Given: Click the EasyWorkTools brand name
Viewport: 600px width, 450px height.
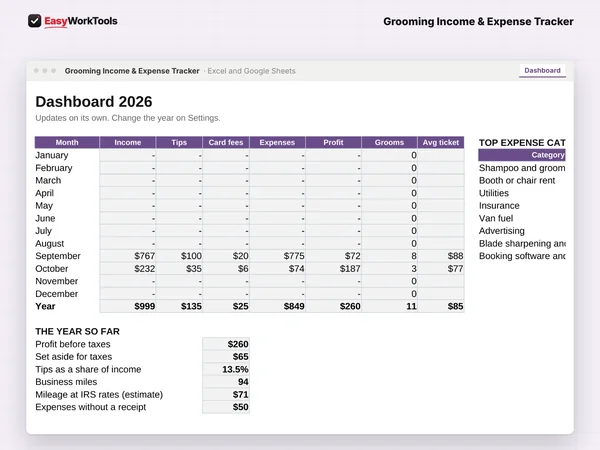Looking at the screenshot, I should [81, 21].
